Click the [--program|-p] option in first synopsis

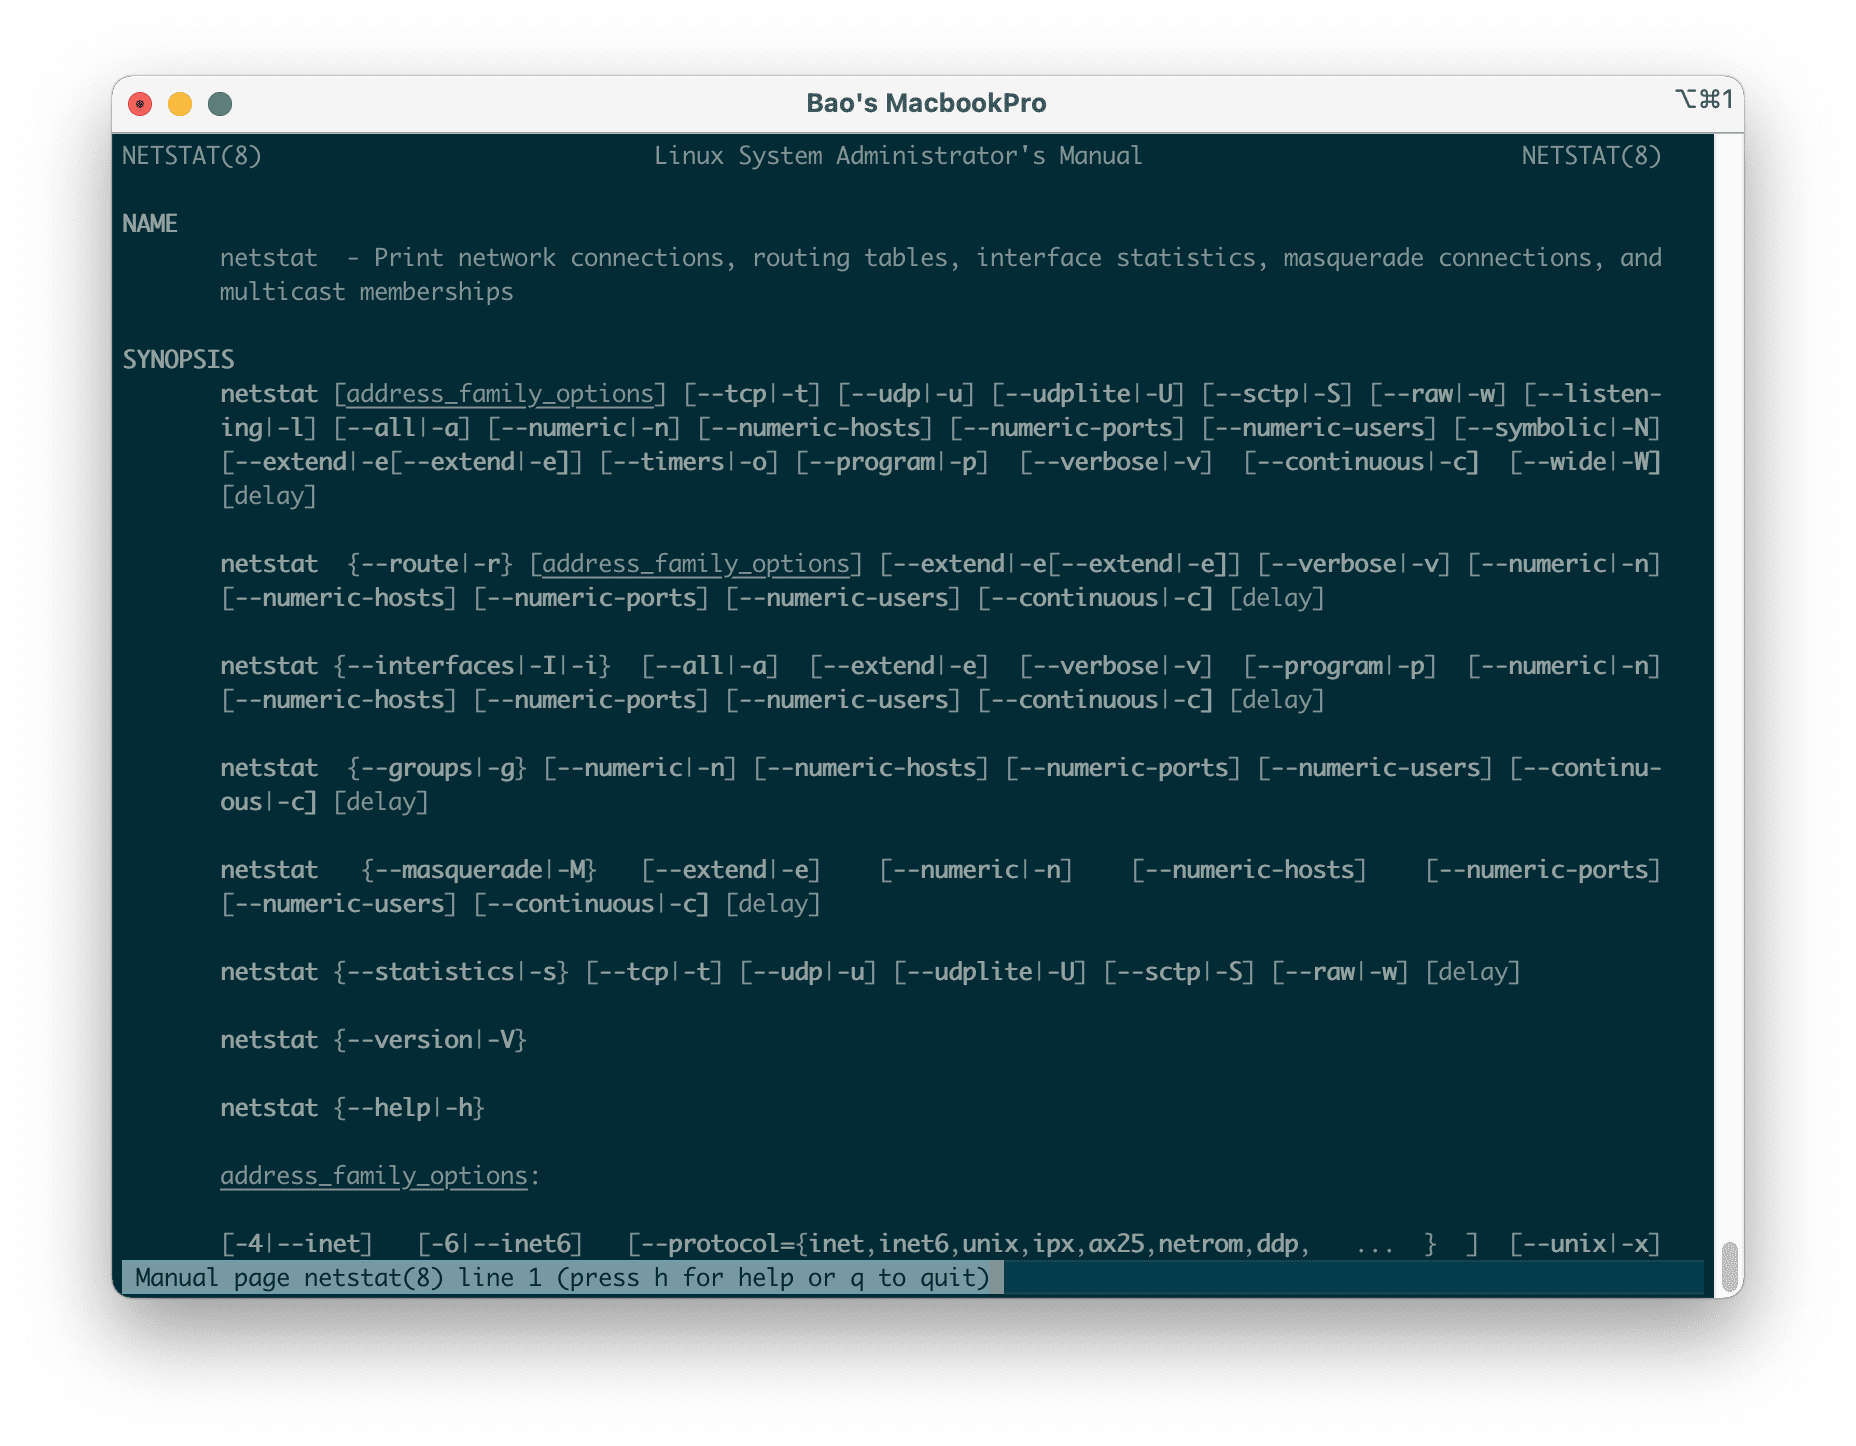(x=892, y=462)
